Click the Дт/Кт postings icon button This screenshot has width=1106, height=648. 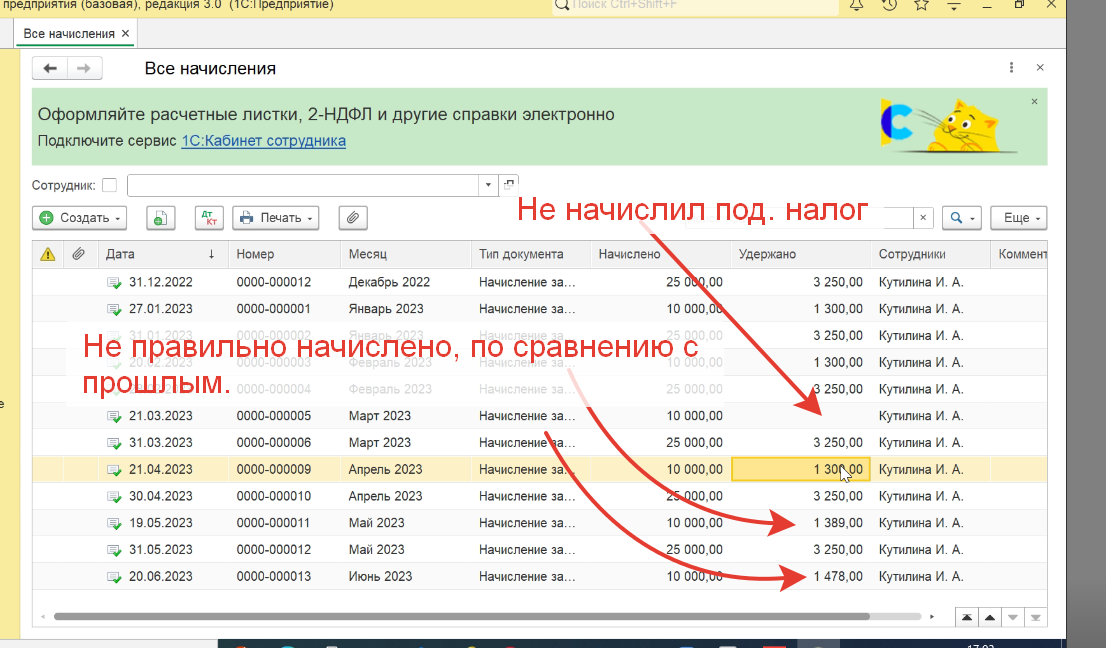tap(208, 217)
